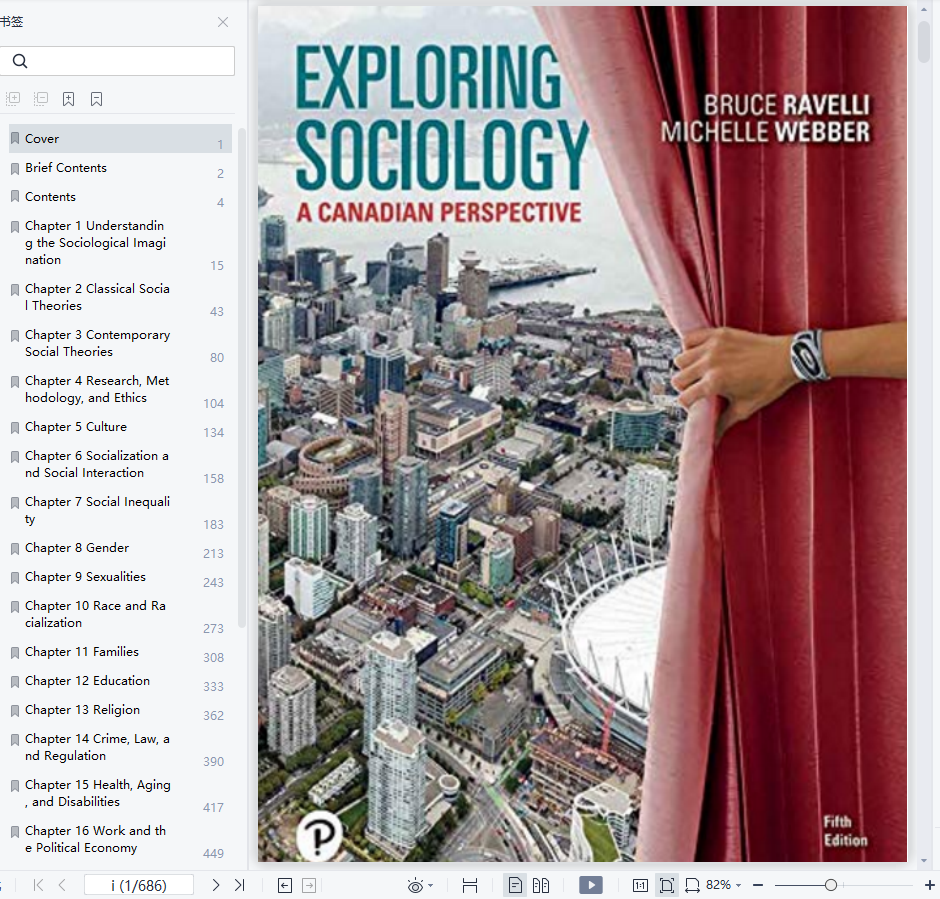Click the add bookmark icon

tap(68, 99)
